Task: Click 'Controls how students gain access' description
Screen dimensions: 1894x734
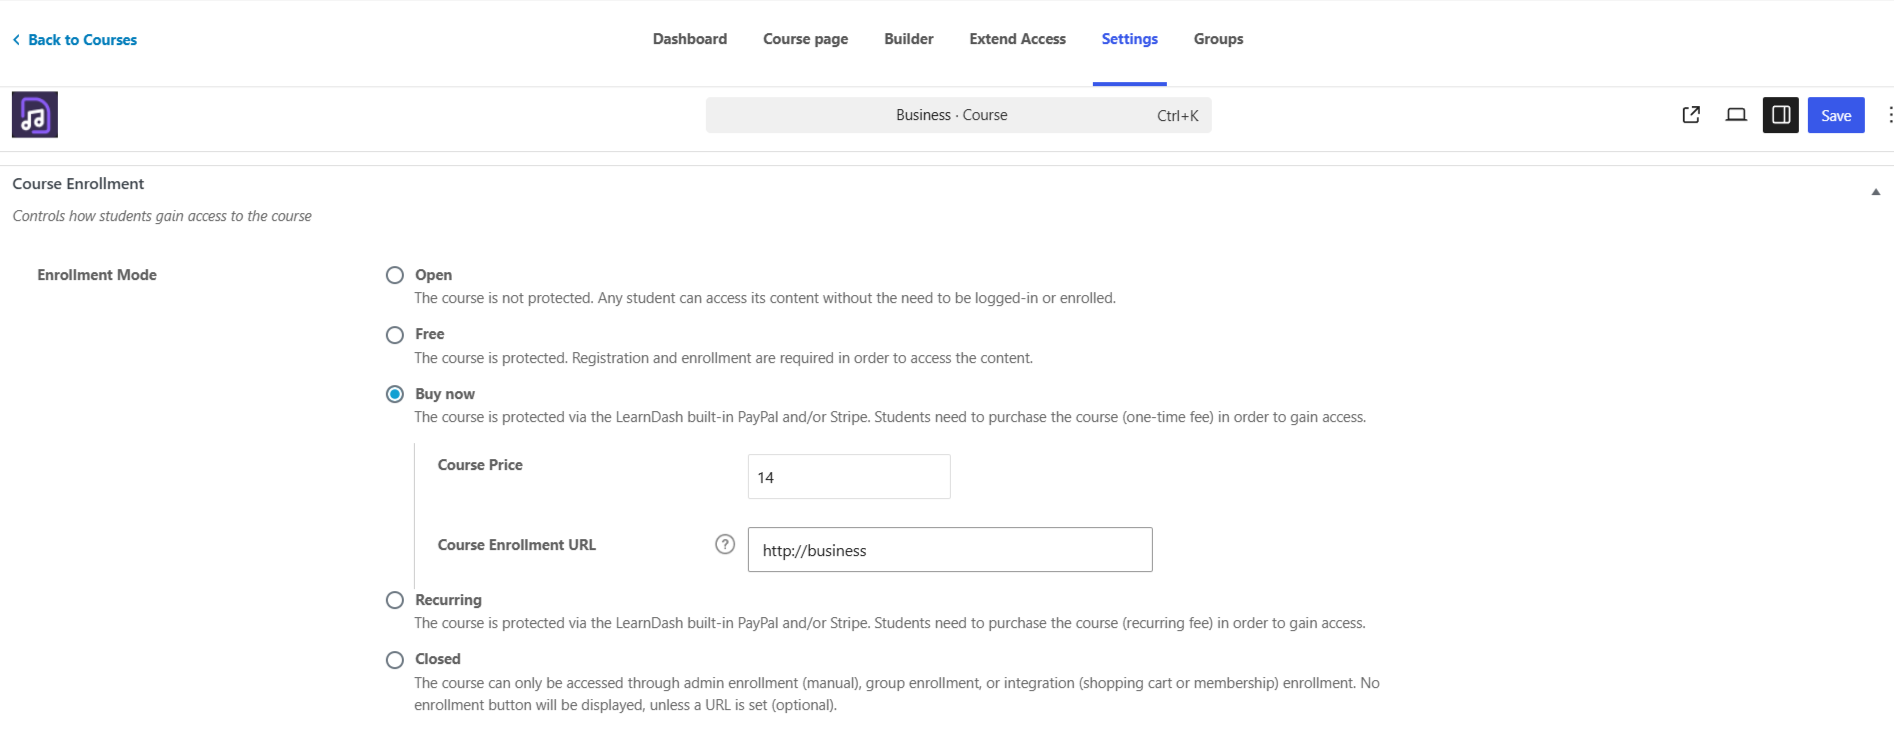Action: [162, 216]
